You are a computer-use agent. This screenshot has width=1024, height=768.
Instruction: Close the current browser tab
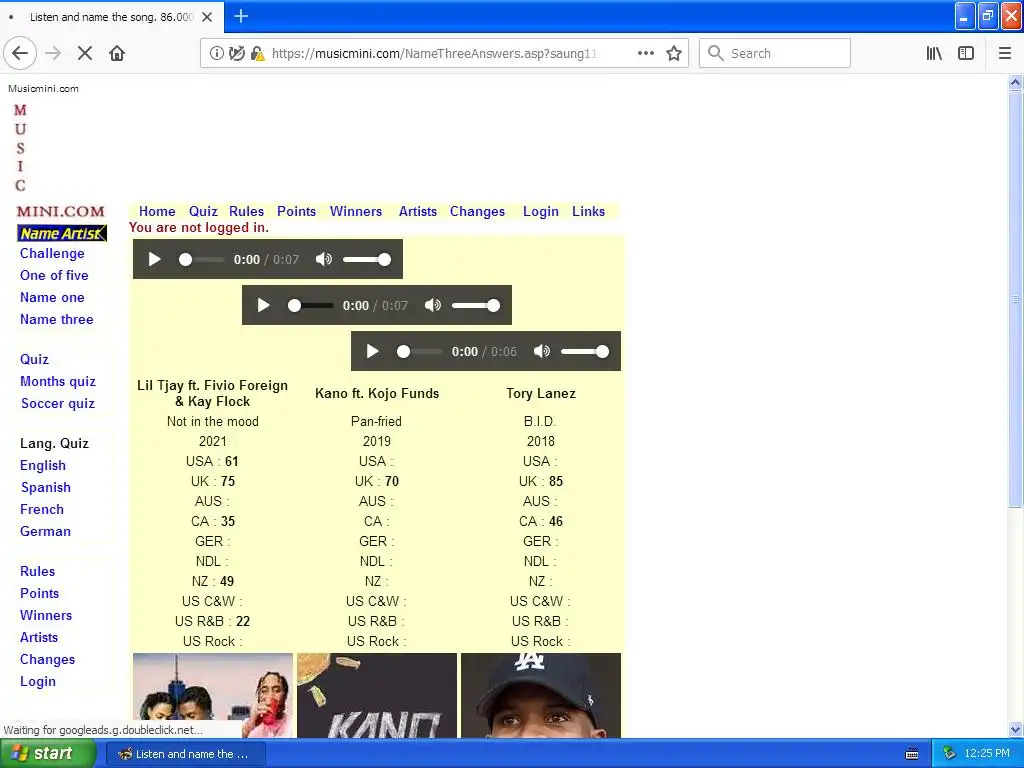click(x=207, y=17)
